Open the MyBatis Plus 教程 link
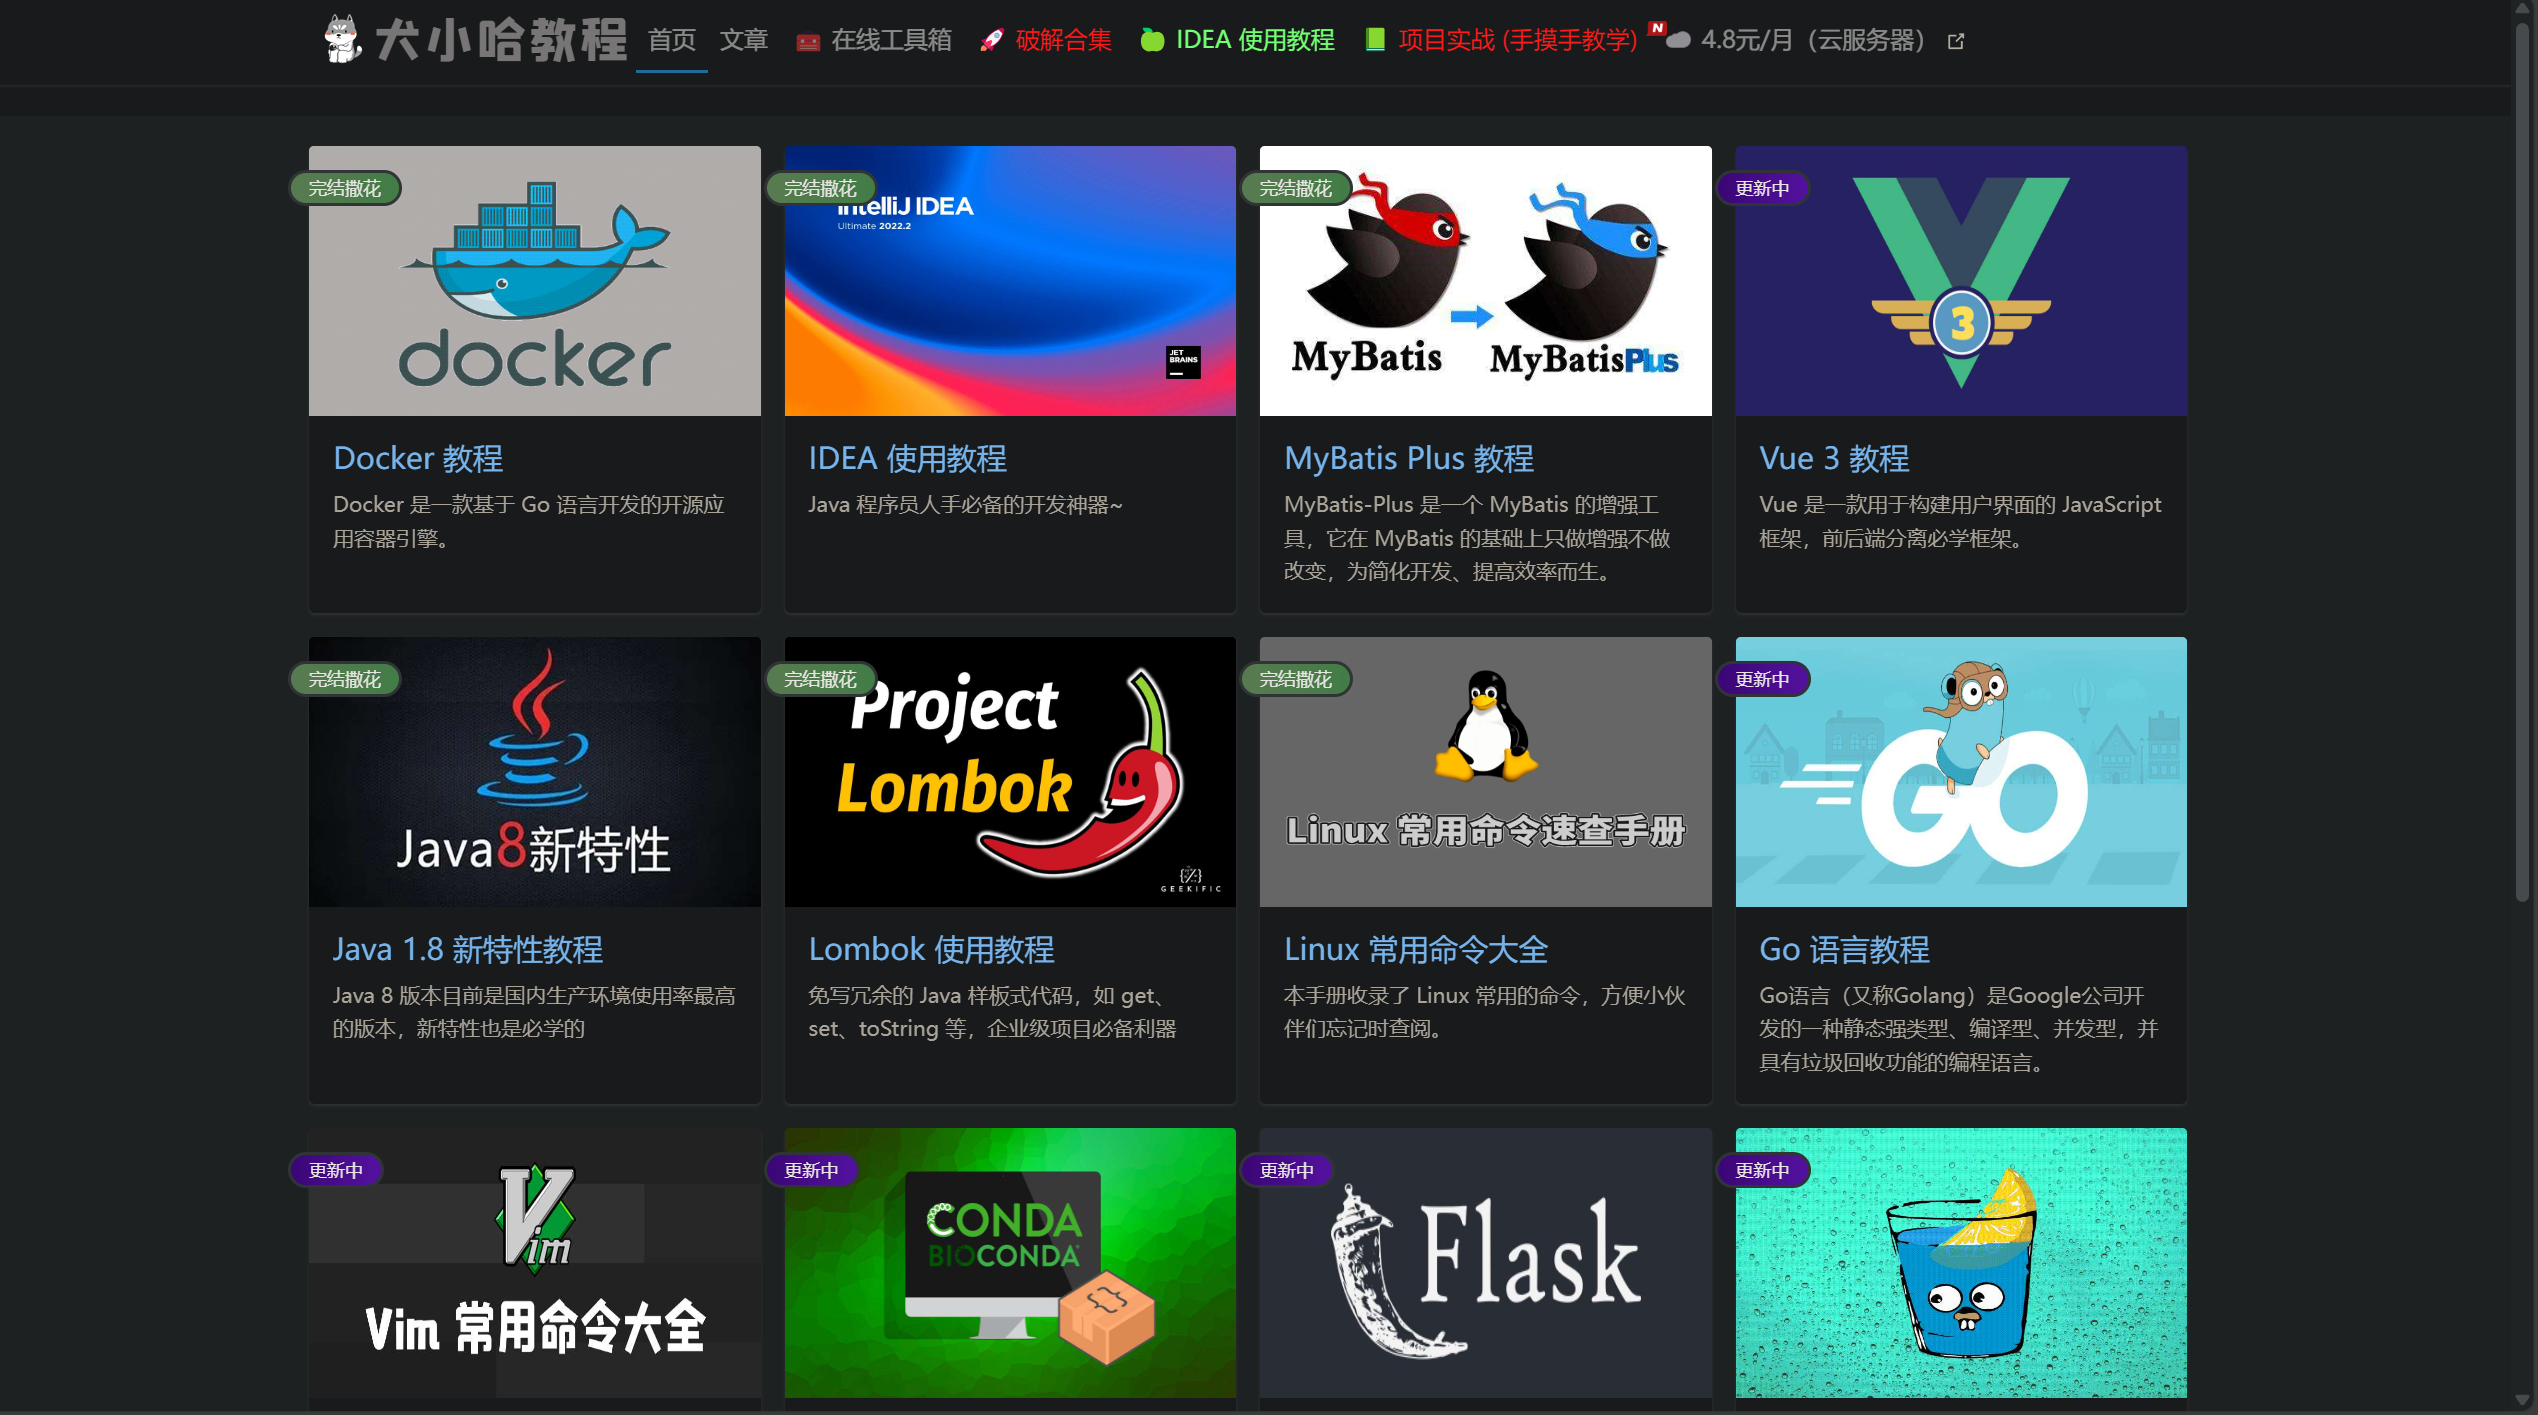This screenshot has width=2538, height=1415. (x=1408, y=458)
